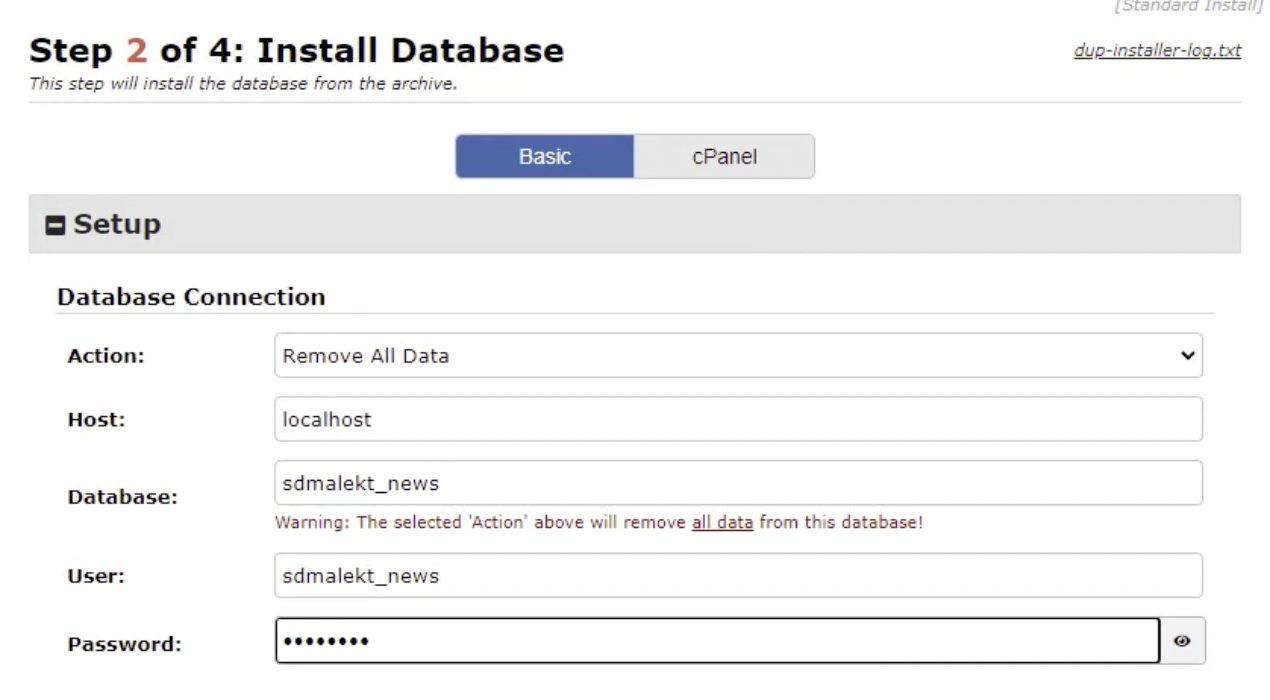
Task: Click inside the masked Password field
Action: 717,641
